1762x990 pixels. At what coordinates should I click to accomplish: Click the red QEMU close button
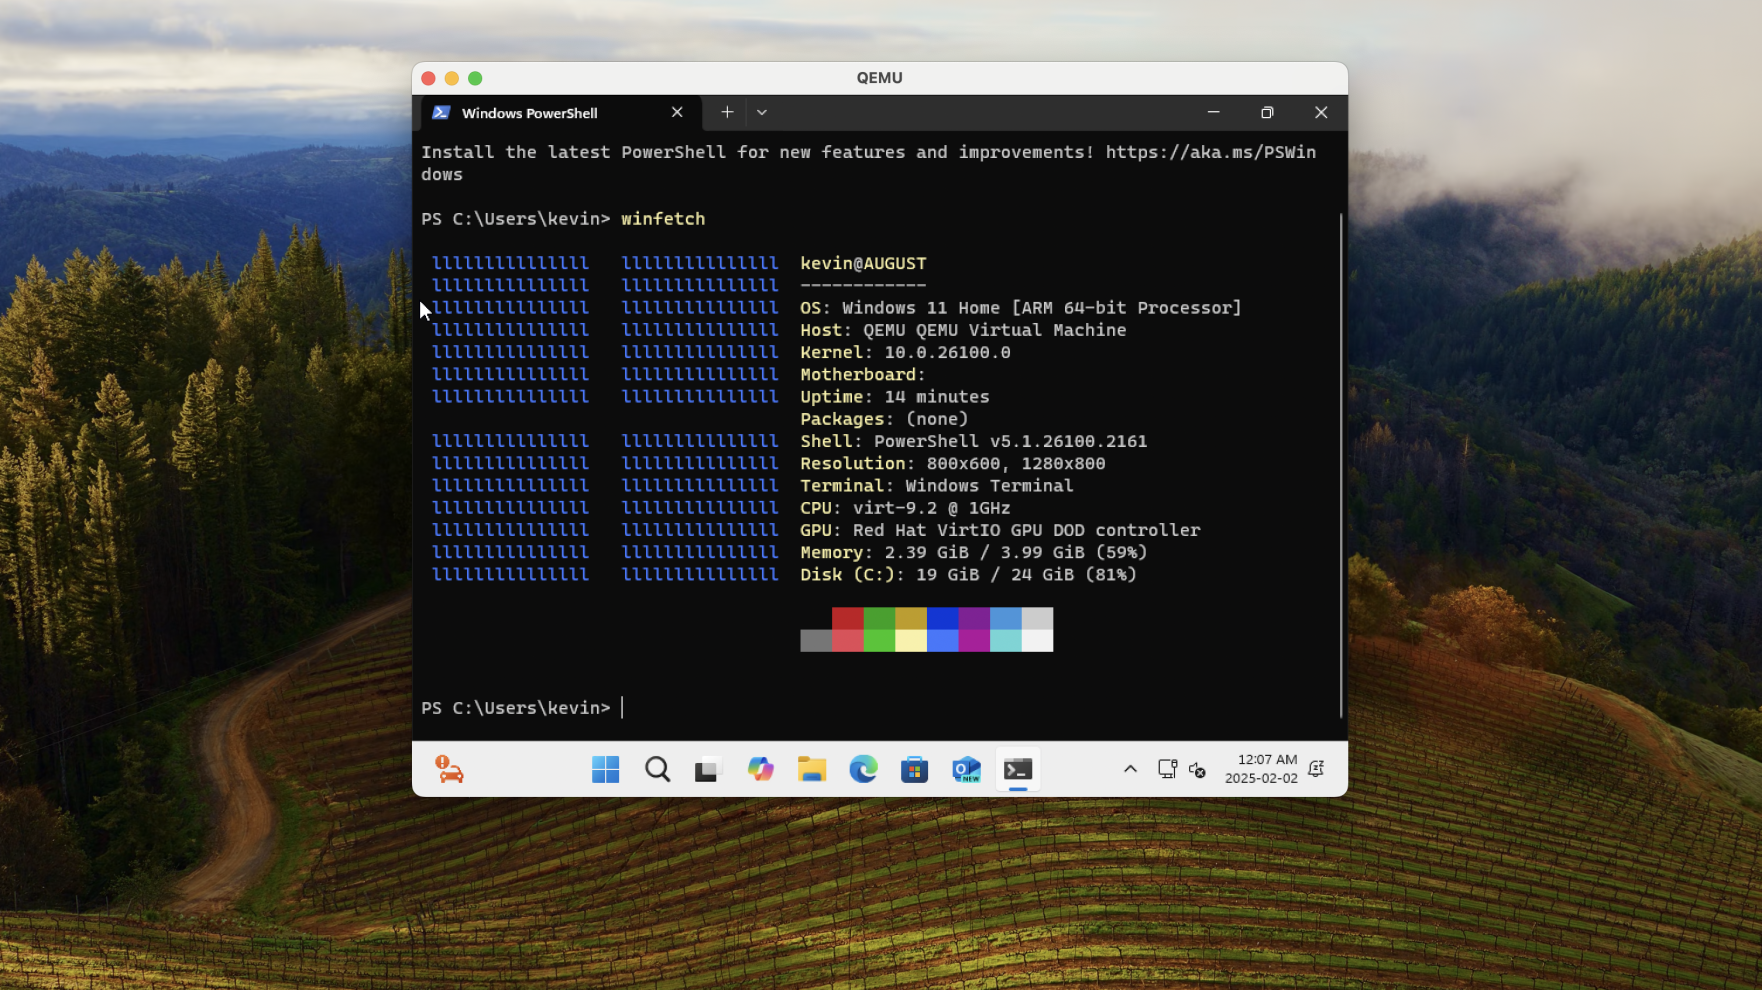click(x=428, y=78)
